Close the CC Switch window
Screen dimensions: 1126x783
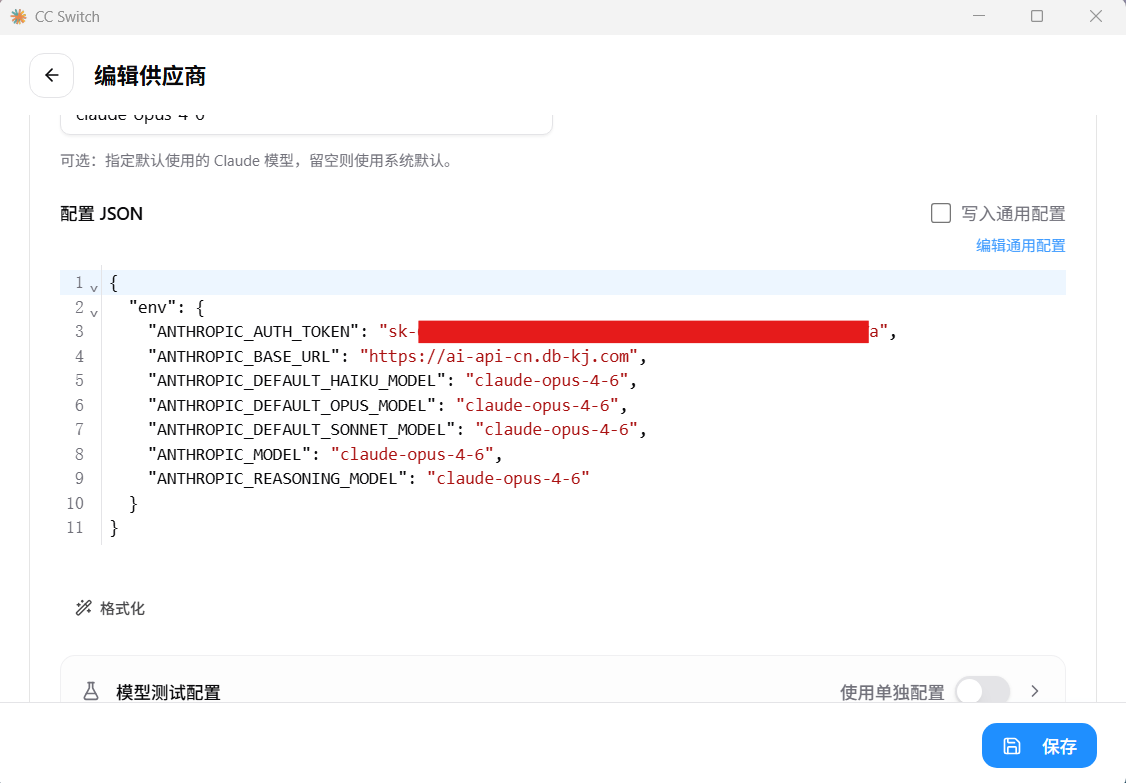click(x=1096, y=16)
